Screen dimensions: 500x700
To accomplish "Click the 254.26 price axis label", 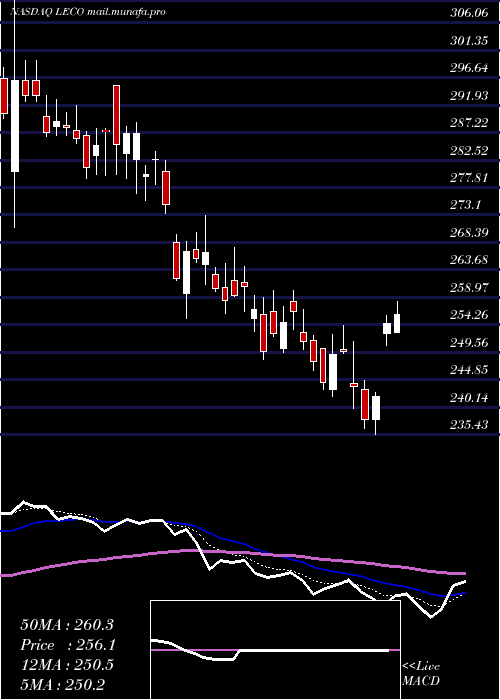I will tap(469, 315).
